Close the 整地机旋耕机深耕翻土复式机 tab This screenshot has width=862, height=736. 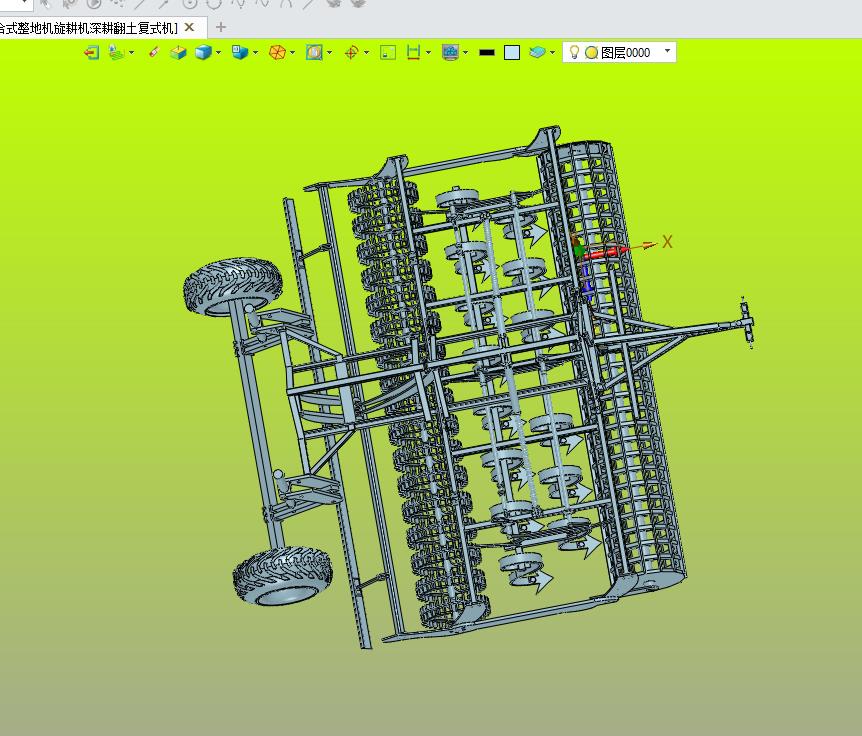click(189, 27)
